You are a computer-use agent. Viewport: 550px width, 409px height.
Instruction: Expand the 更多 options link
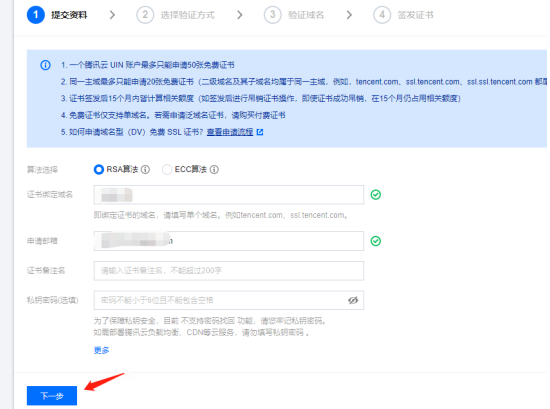point(101,350)
